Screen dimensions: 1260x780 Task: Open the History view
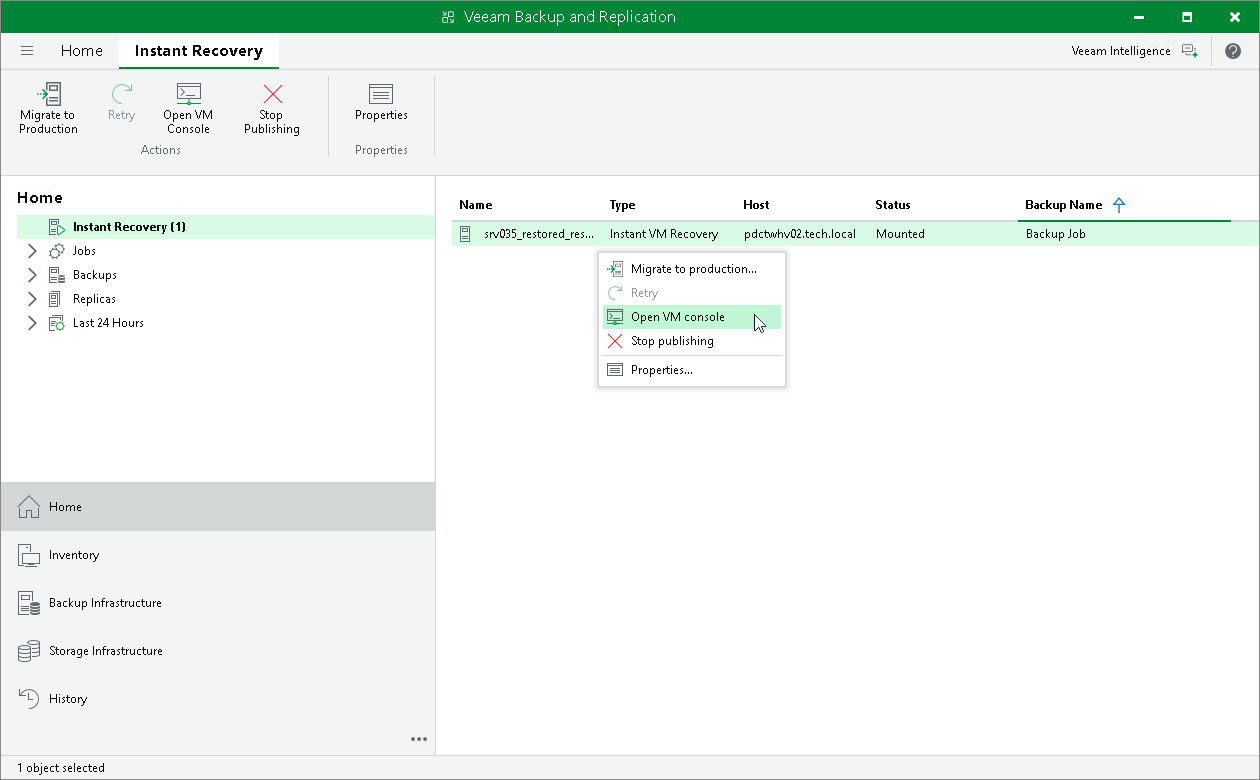(66, 699)
